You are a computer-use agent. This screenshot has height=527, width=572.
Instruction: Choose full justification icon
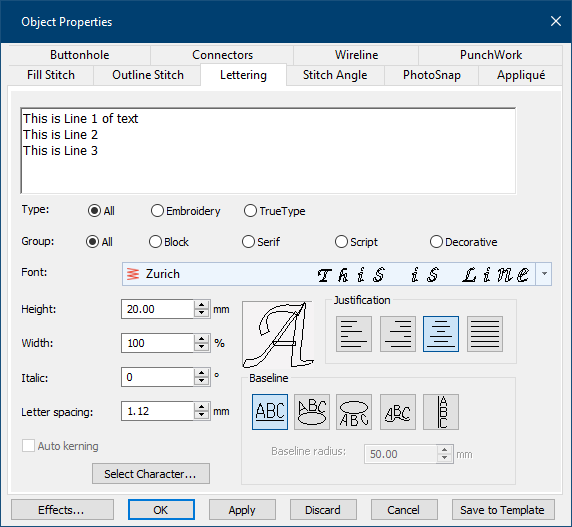click(484, 334)
